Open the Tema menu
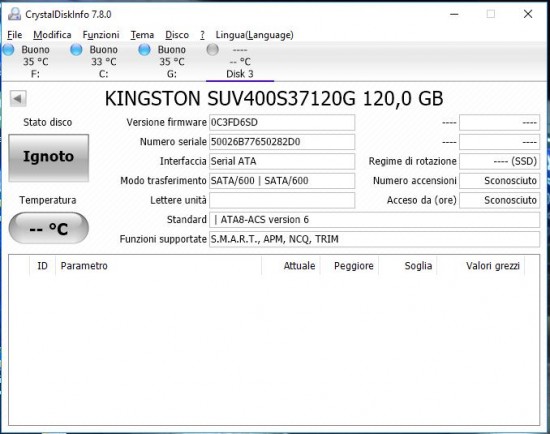 142,35
